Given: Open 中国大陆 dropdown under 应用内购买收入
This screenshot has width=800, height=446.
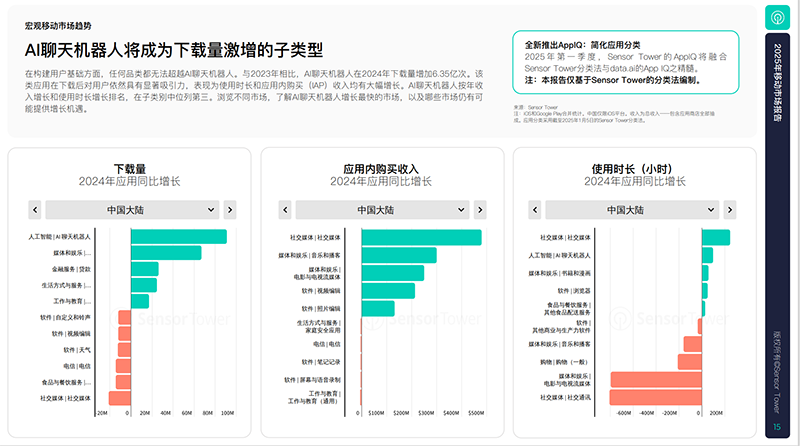Looking at the screenshot, I should (382, 210).
